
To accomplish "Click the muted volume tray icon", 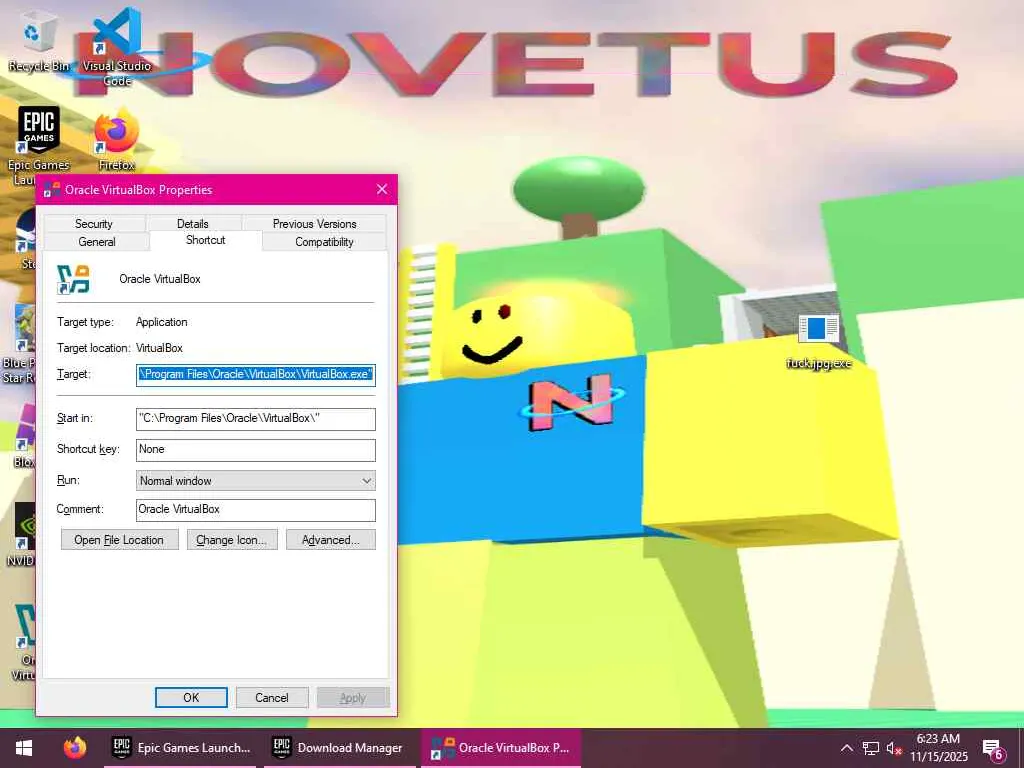I will pos(894,748).
